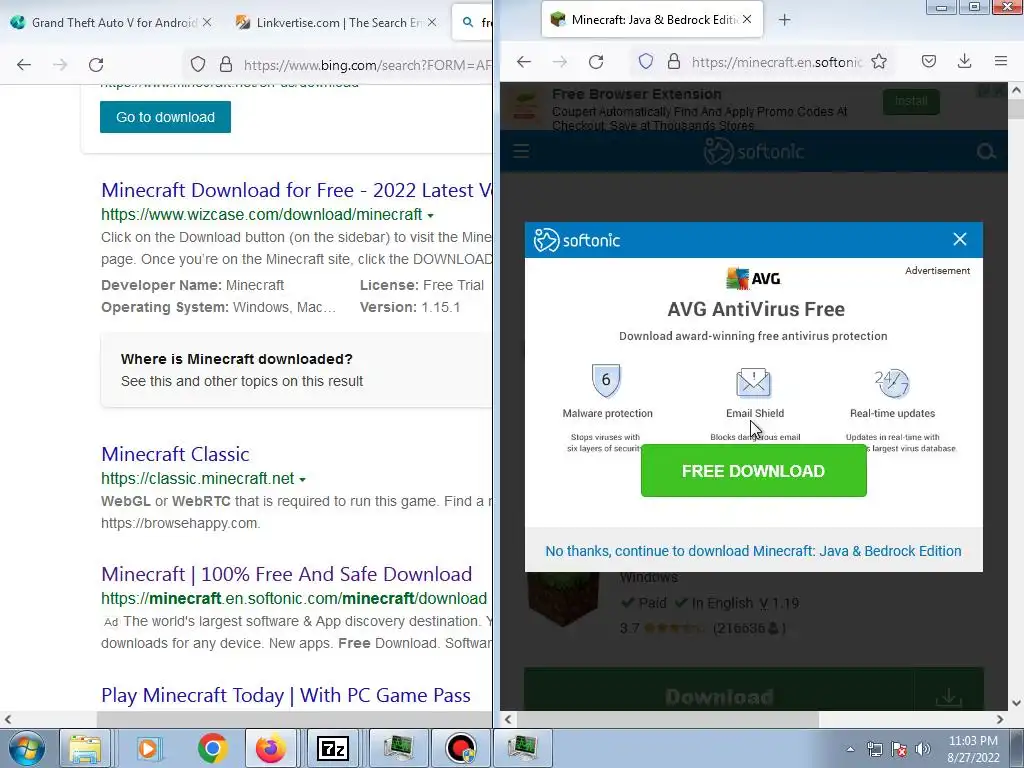Open volume control in system tray
Image resolution: width=1024 pixels, height=768 pixels.
[923, 749]
